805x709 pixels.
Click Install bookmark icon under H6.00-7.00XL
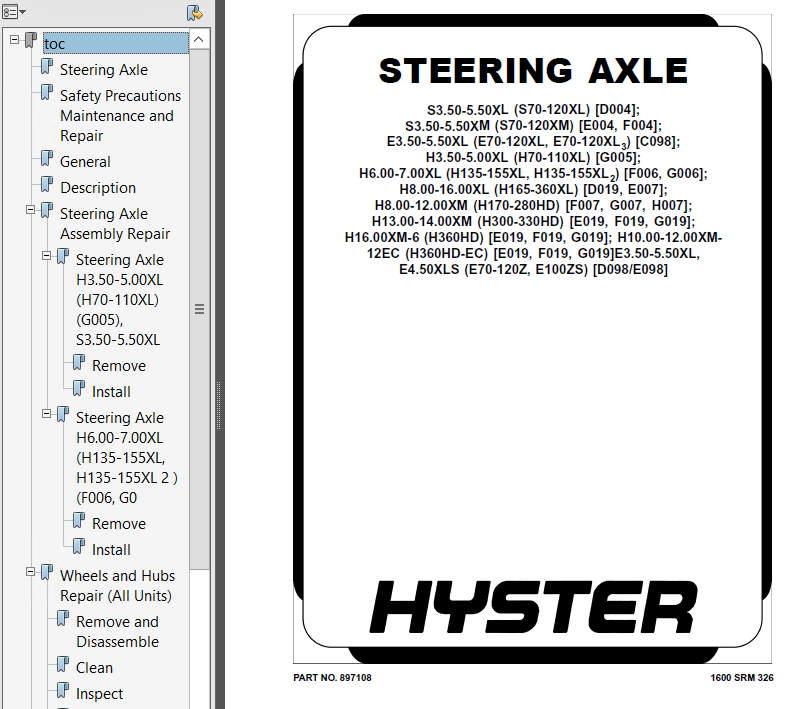pos(79,547)
